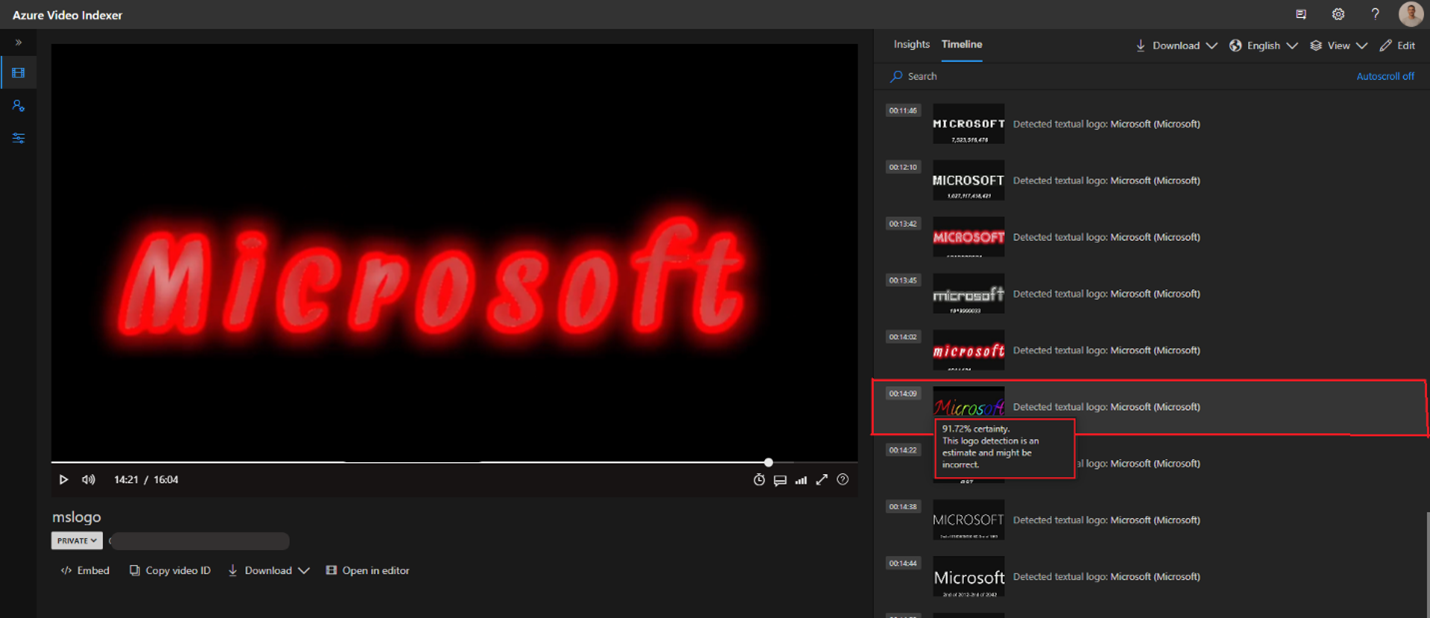Screen dimensions: 1430x618
Task: Toggle the Autoscroll off link
Action: [1385, 76]
